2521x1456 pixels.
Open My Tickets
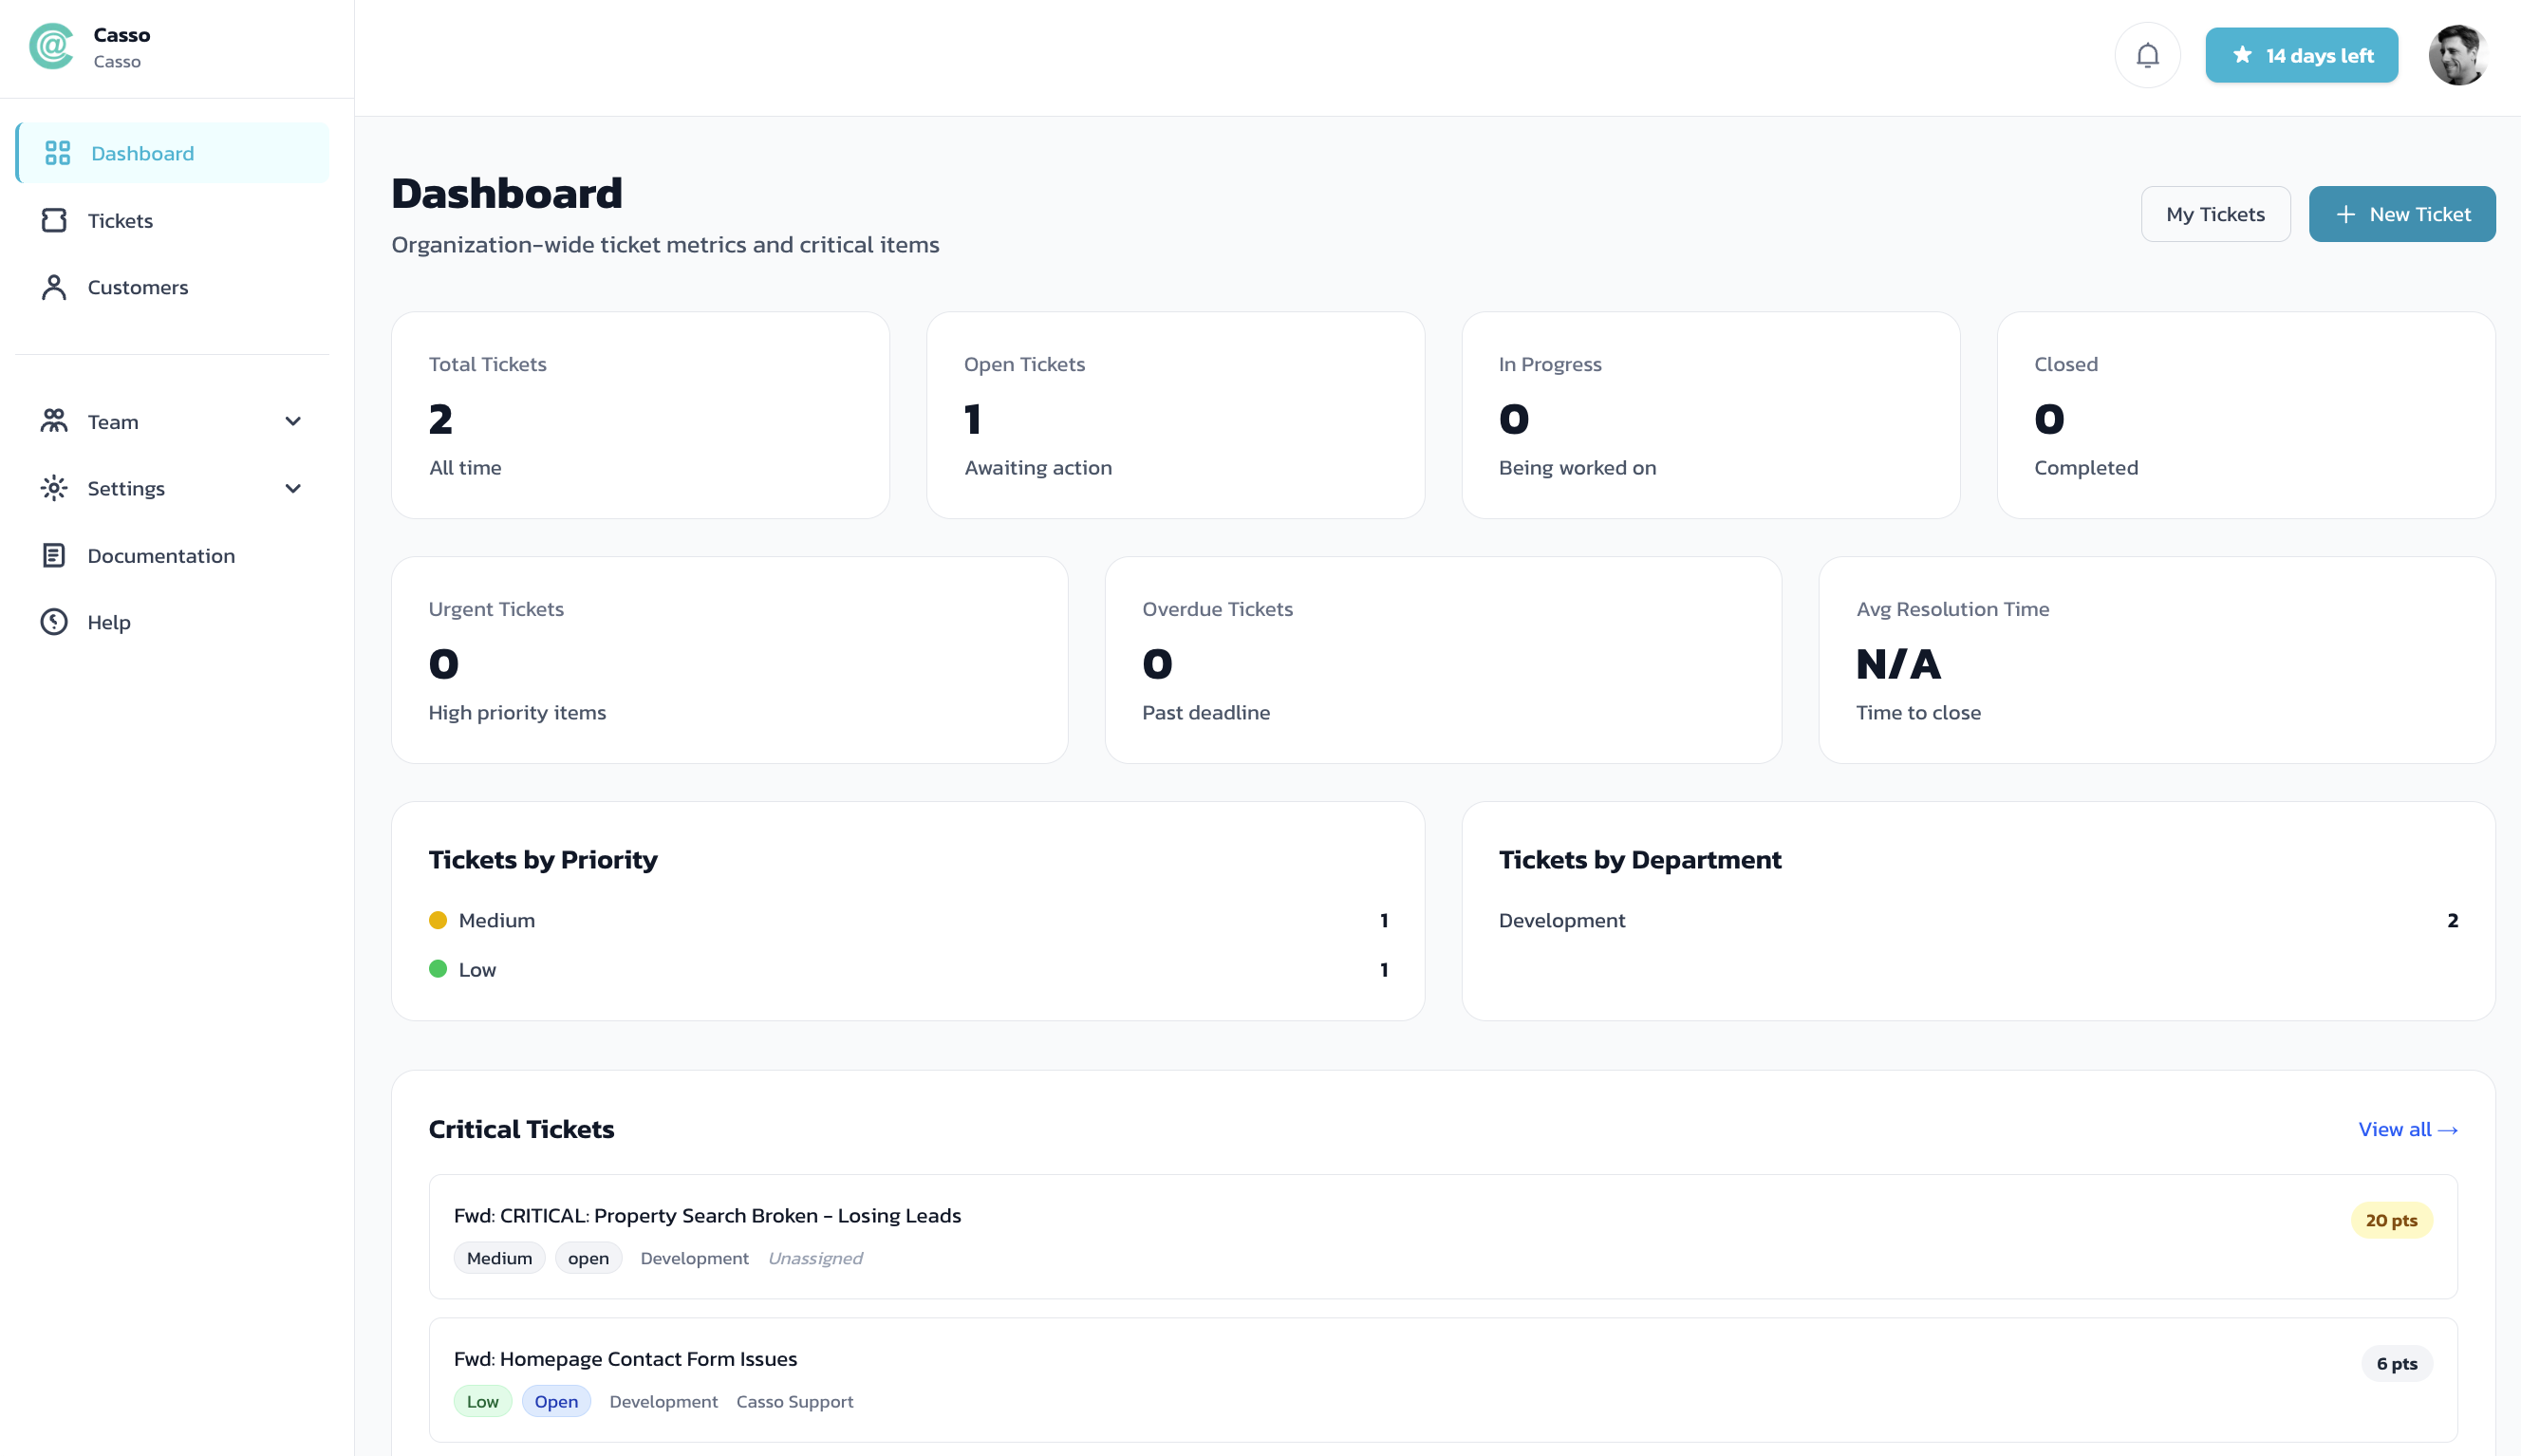(x=2215, y=213)
